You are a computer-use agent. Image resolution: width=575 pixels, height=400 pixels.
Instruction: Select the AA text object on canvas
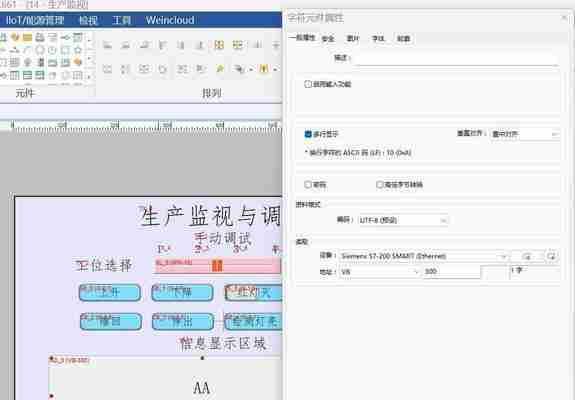pyautogui.click(x=201, y=388)
